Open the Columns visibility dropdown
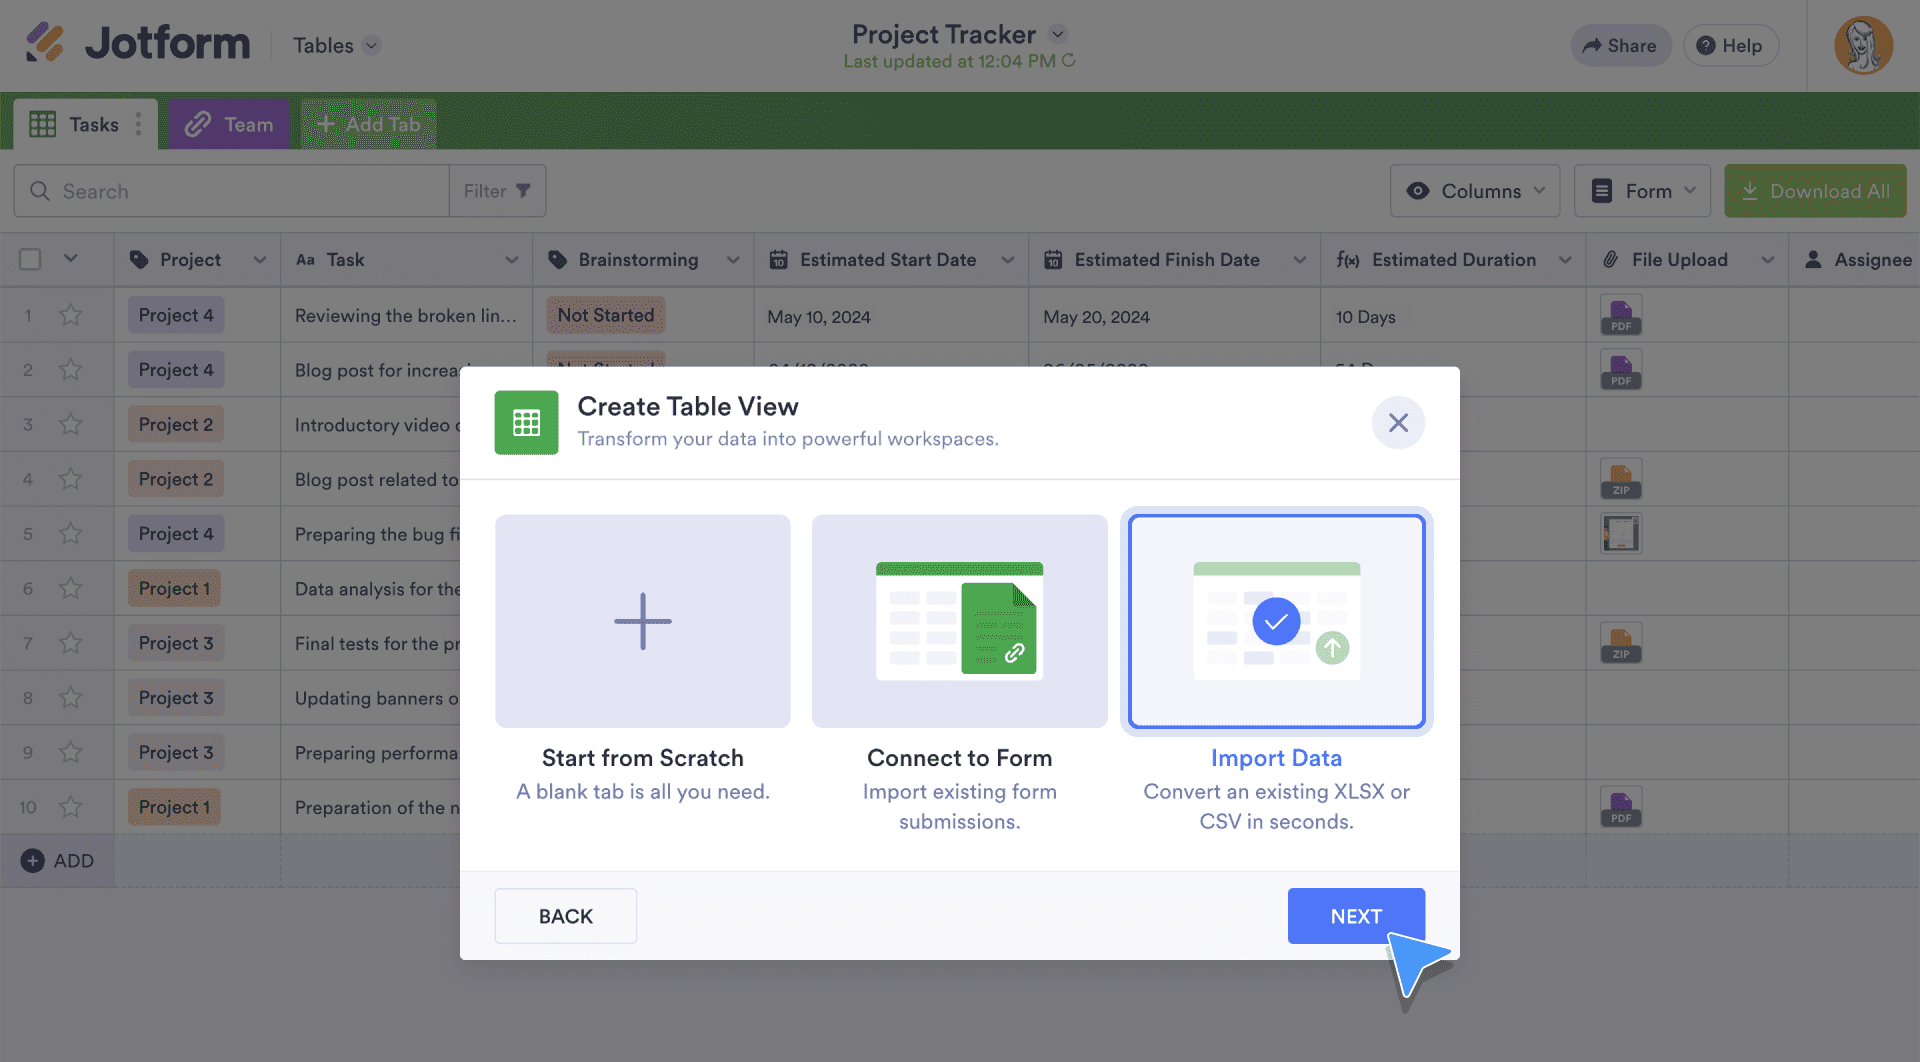The width and height of the screenshot is (1920, 1062). (1474, 191)
